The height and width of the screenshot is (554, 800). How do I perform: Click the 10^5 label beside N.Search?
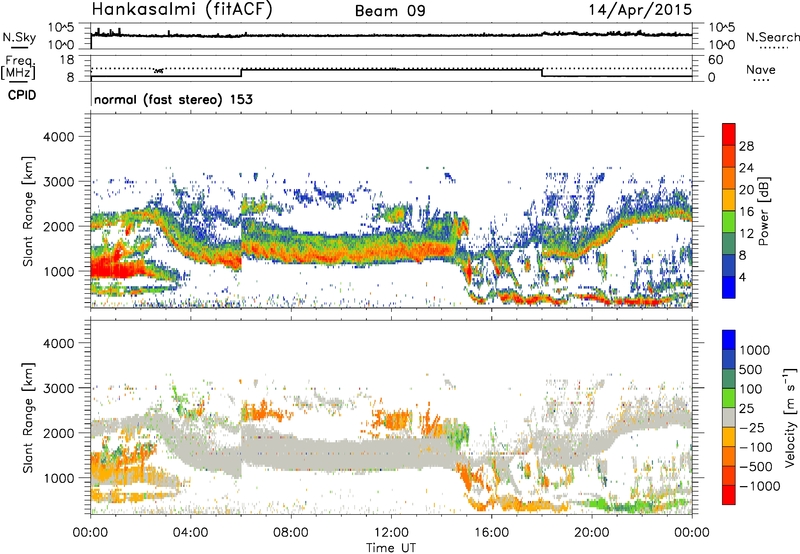tap(721, 28)
